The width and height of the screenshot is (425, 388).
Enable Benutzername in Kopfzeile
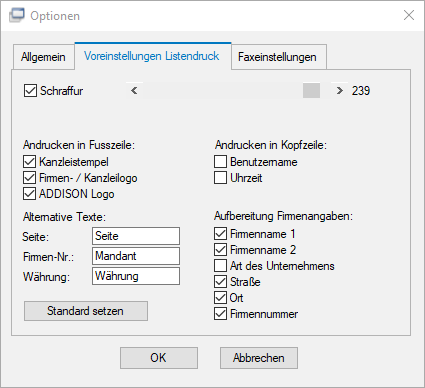[220, 162]
